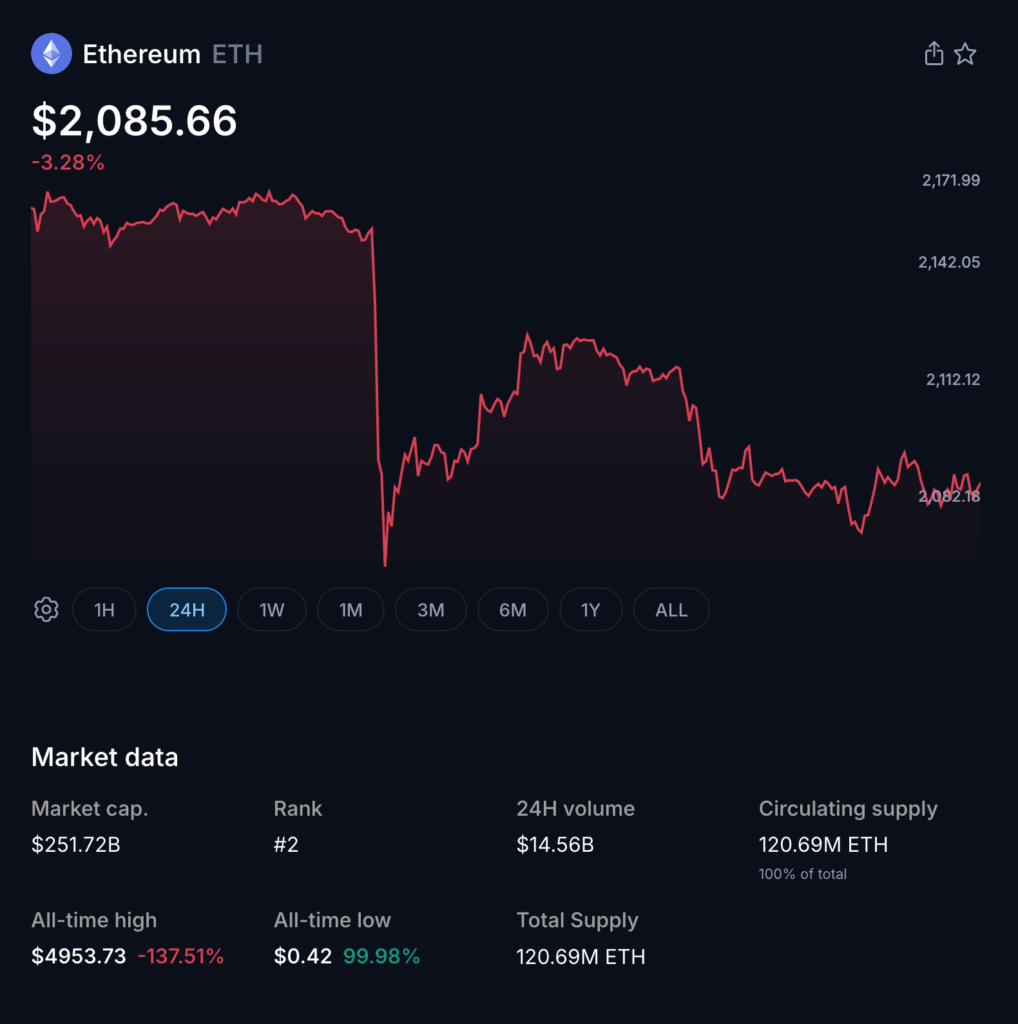
Task: Select the ETH diamond symbol in the logo
Action: (51, 53)
